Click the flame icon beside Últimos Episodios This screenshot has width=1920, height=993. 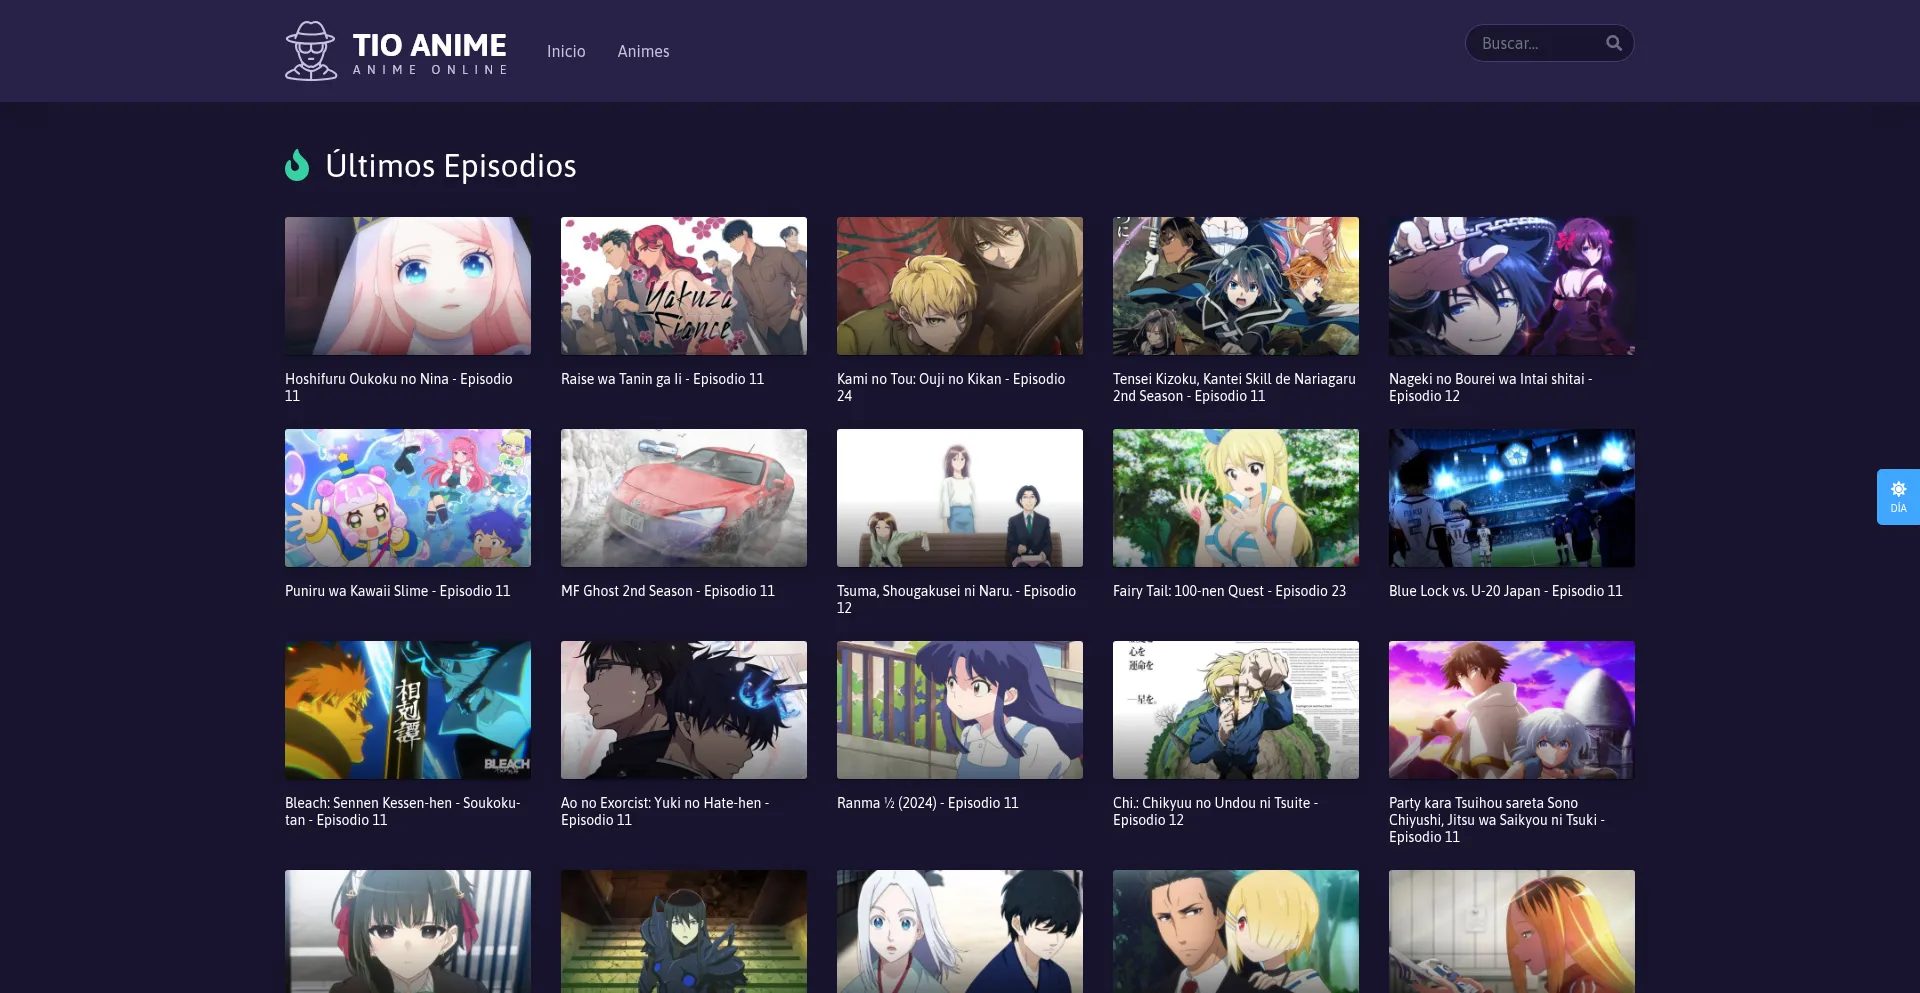[x=297, y=165]
